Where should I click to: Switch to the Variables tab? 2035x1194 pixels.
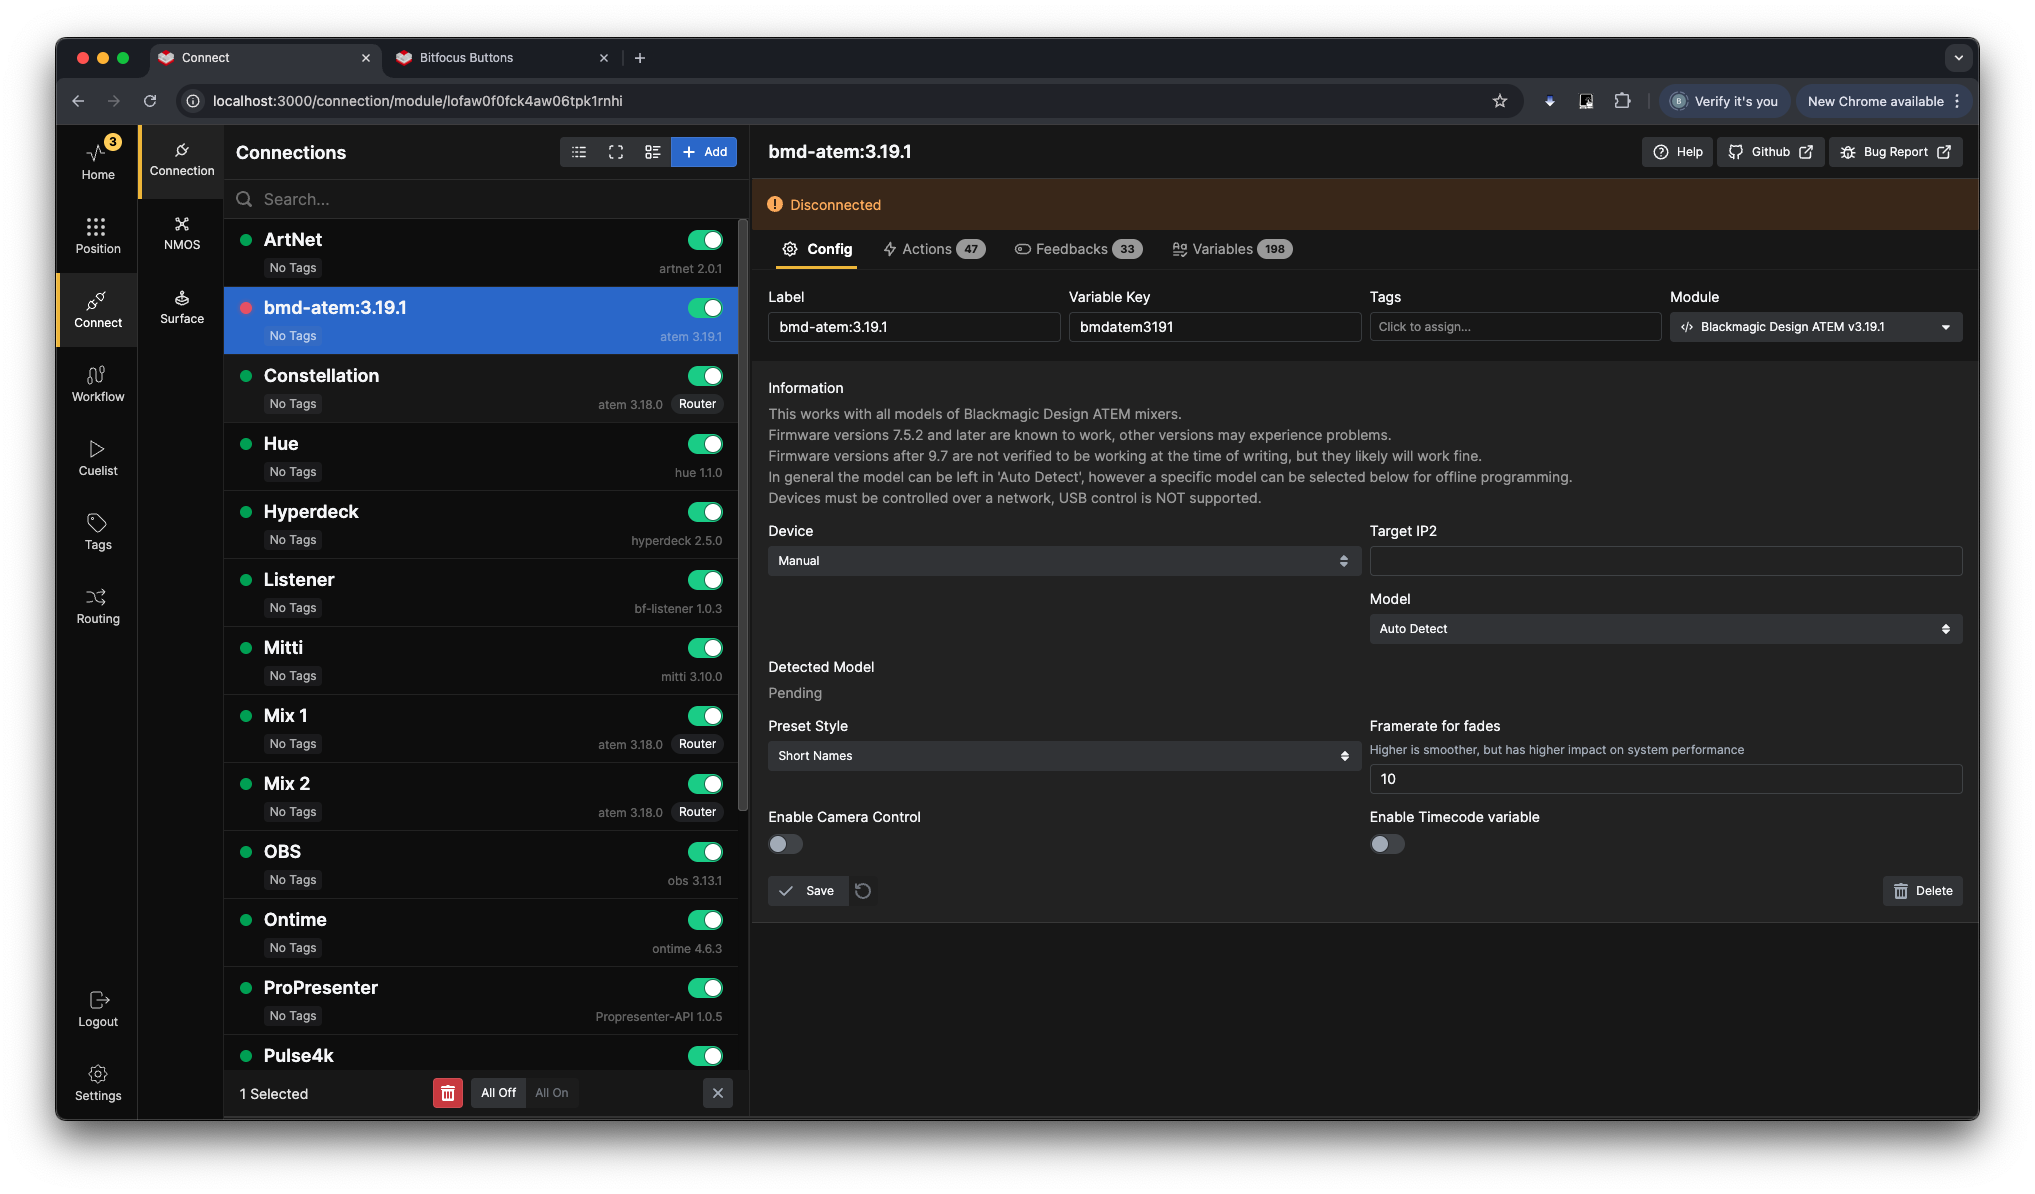1232,249
